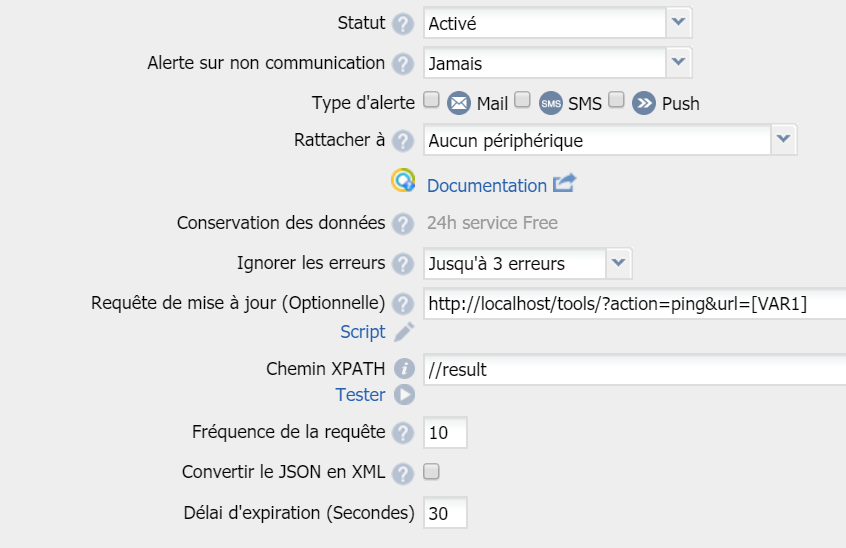Click help icon for Fréquence de la requête

pyautogui.click(x=403, y=433)
